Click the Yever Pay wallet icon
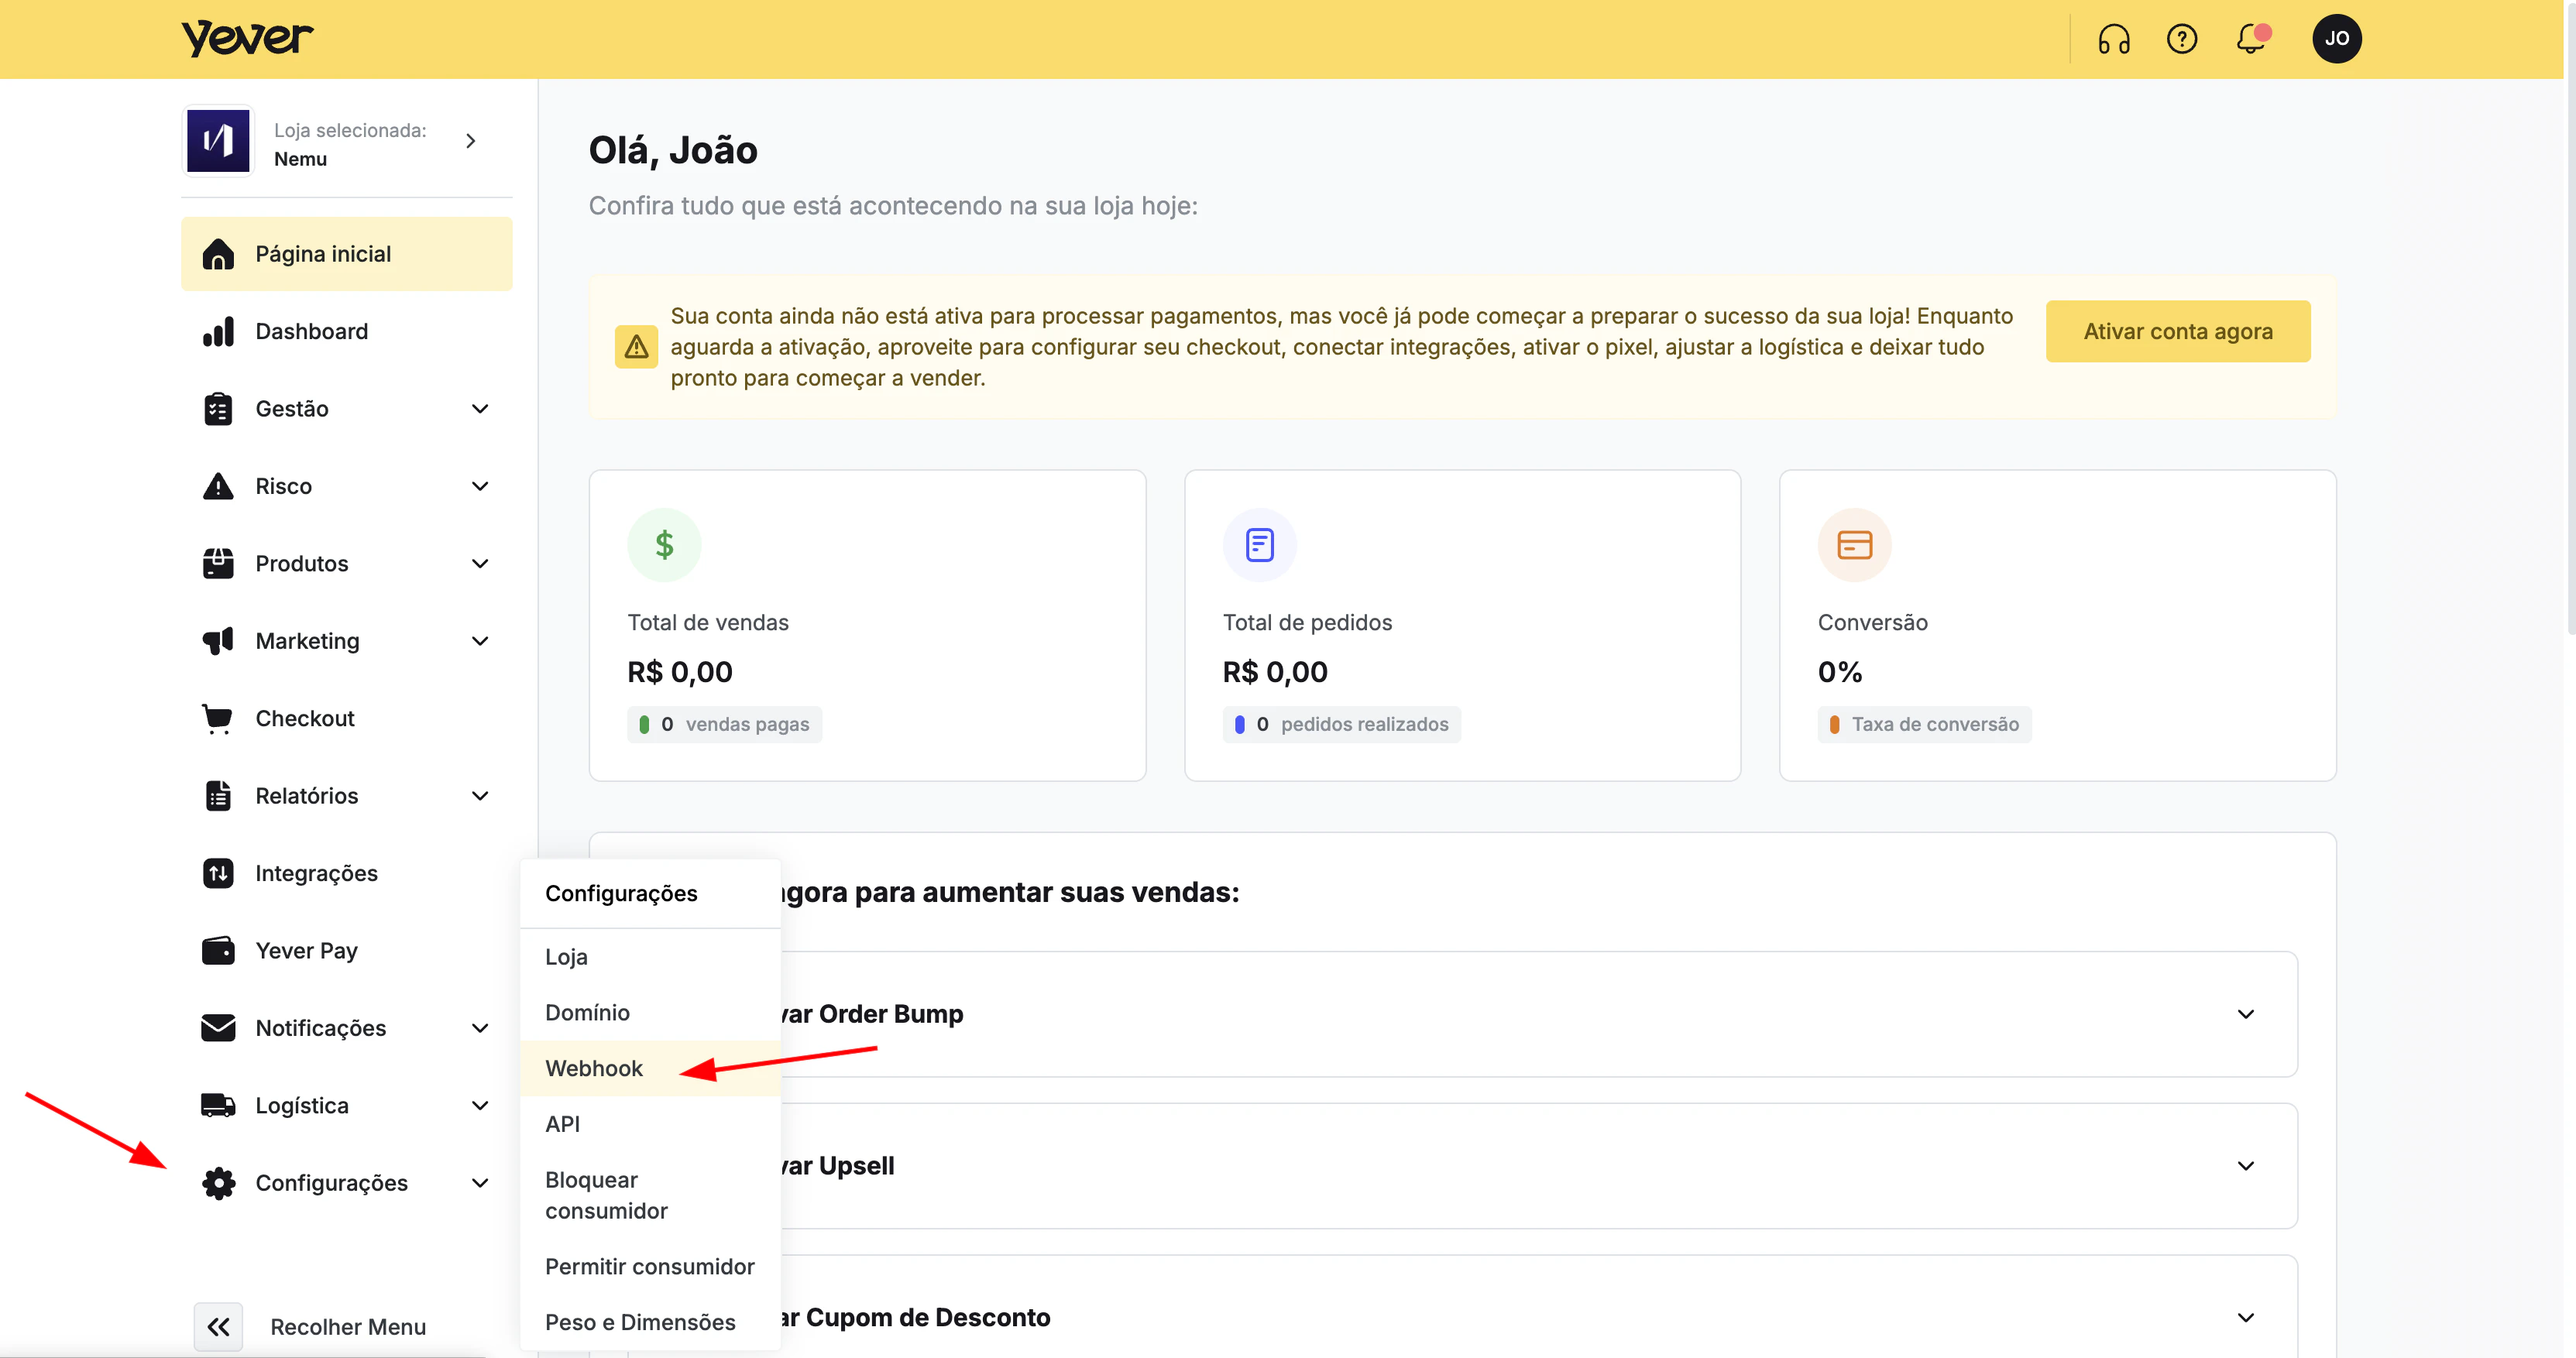2576x1358 pixels. pos(218,950)
